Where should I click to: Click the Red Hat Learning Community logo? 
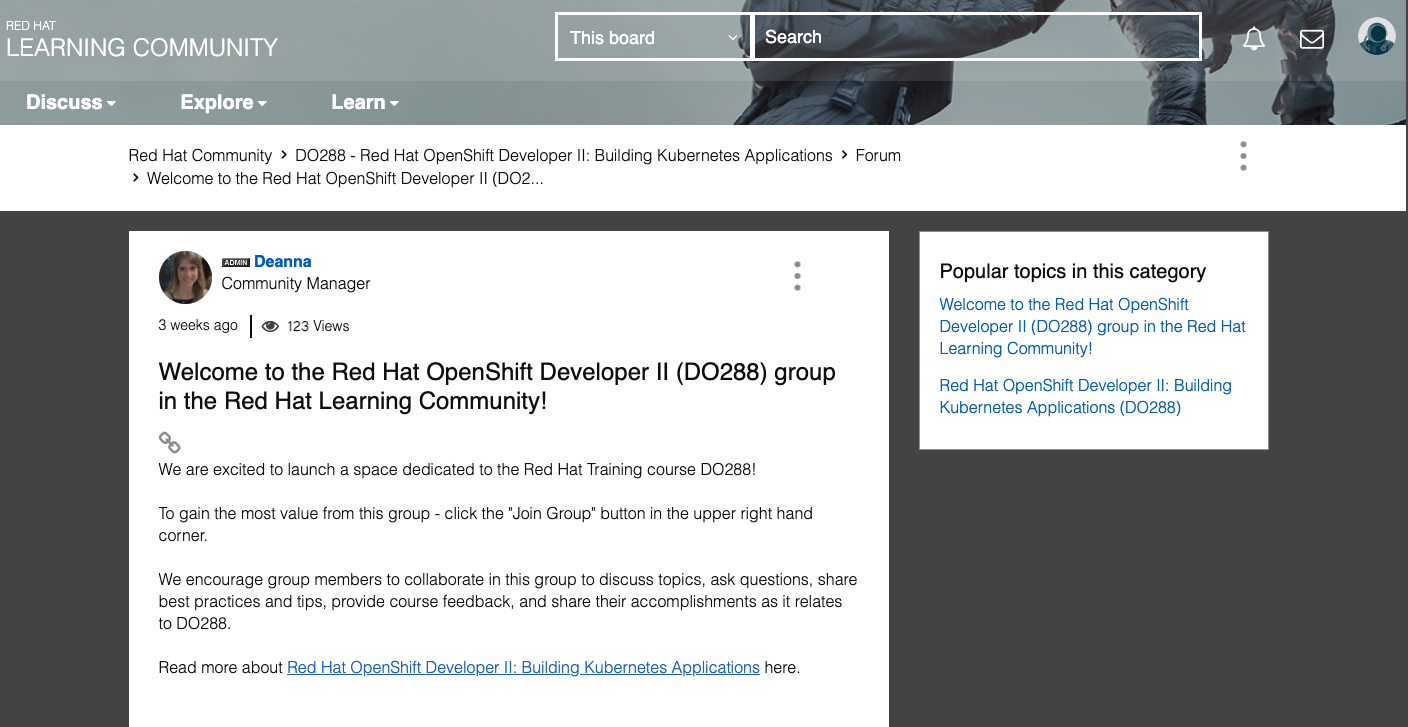pyautogui.click(x=141, y=37)
